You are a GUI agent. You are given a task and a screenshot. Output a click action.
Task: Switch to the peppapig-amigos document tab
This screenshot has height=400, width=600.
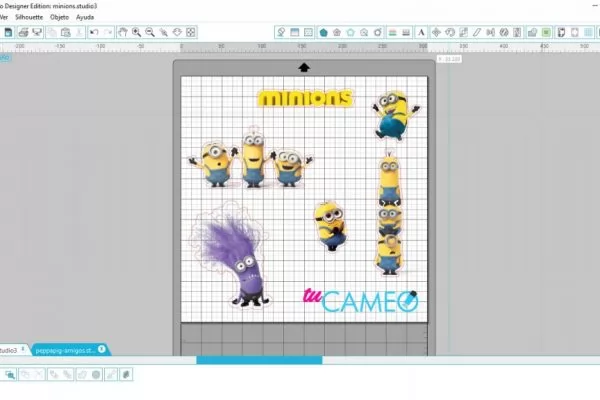[x=65, y=350]
